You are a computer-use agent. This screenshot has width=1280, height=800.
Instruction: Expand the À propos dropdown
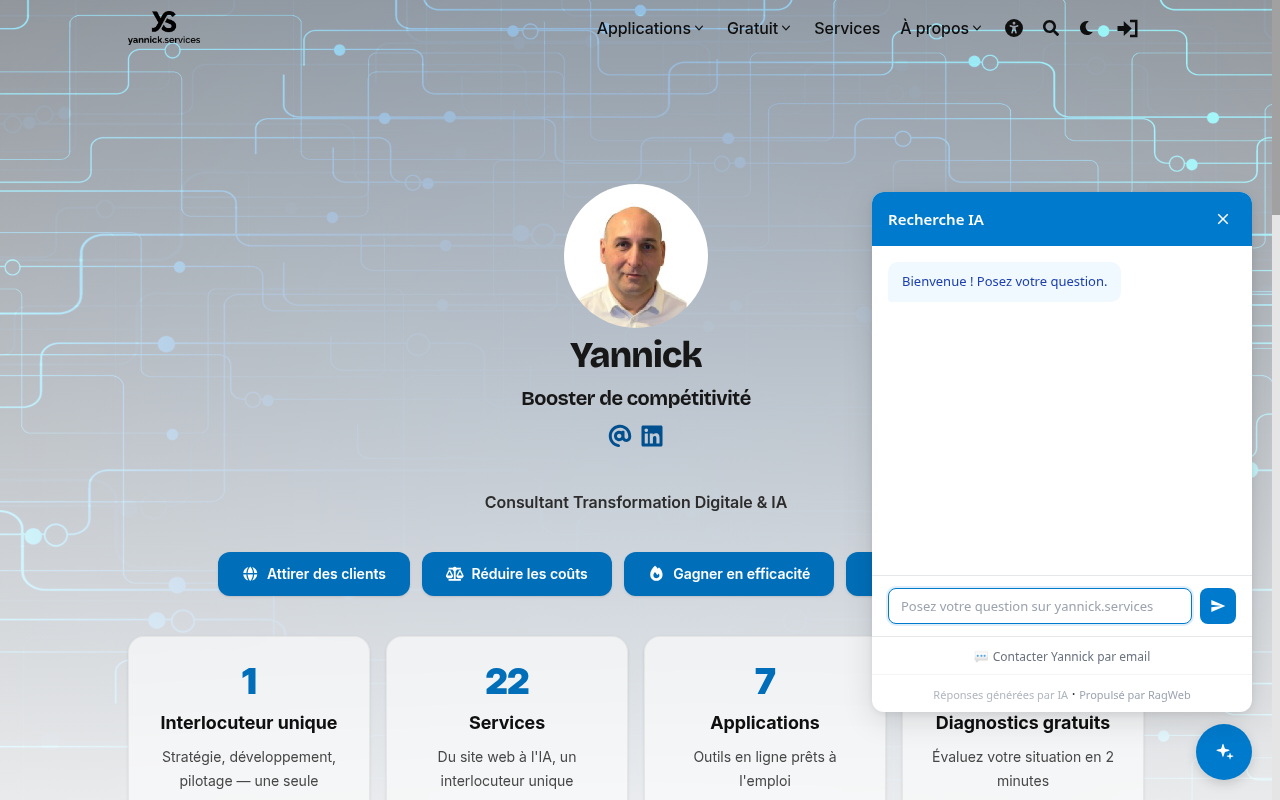[x=941, y=28]
